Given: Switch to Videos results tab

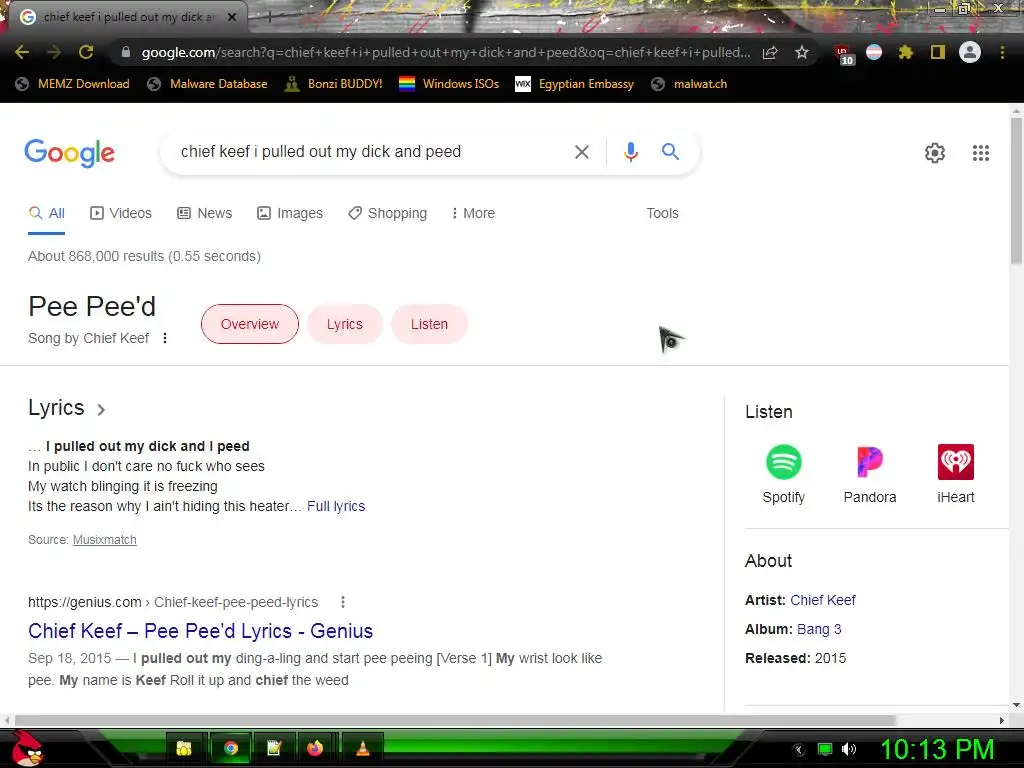Looking at the screenshot, I should point(121,214).
